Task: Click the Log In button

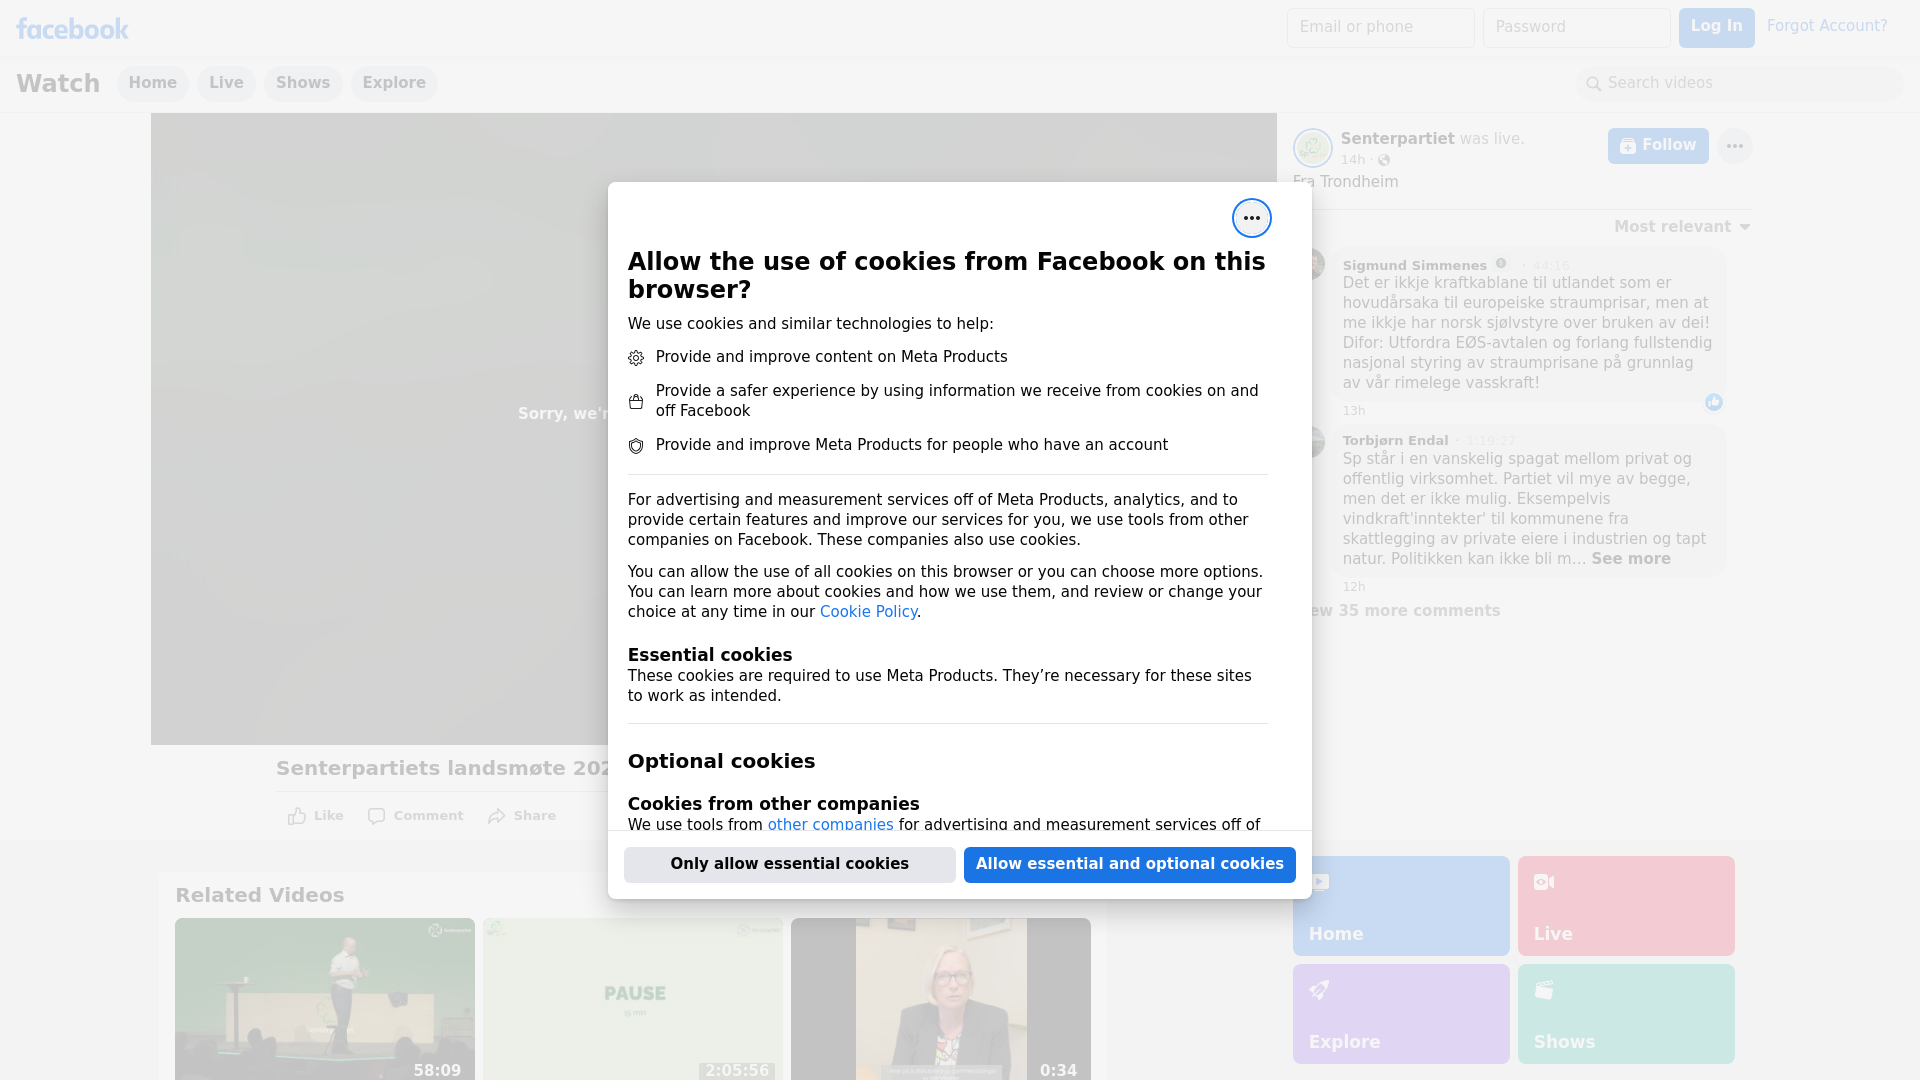Action: [1716, 28]
